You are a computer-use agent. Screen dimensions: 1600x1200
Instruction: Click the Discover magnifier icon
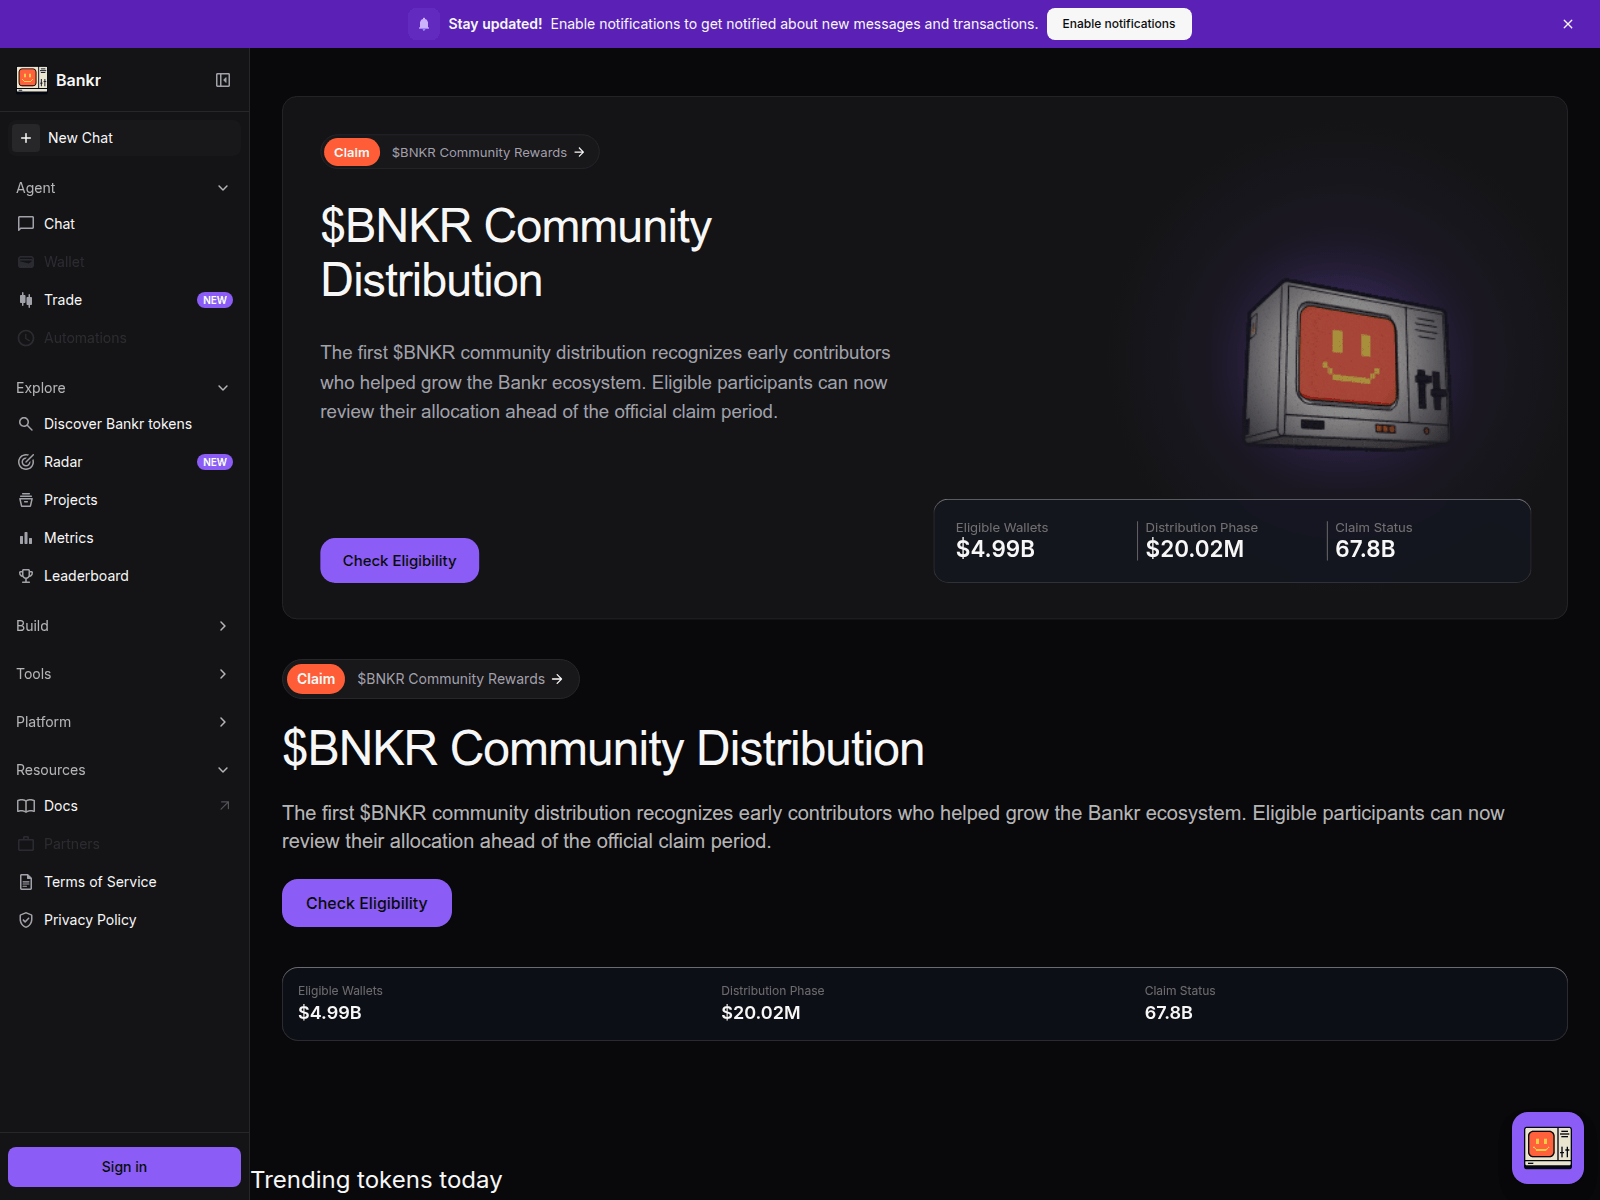point(26,424)
